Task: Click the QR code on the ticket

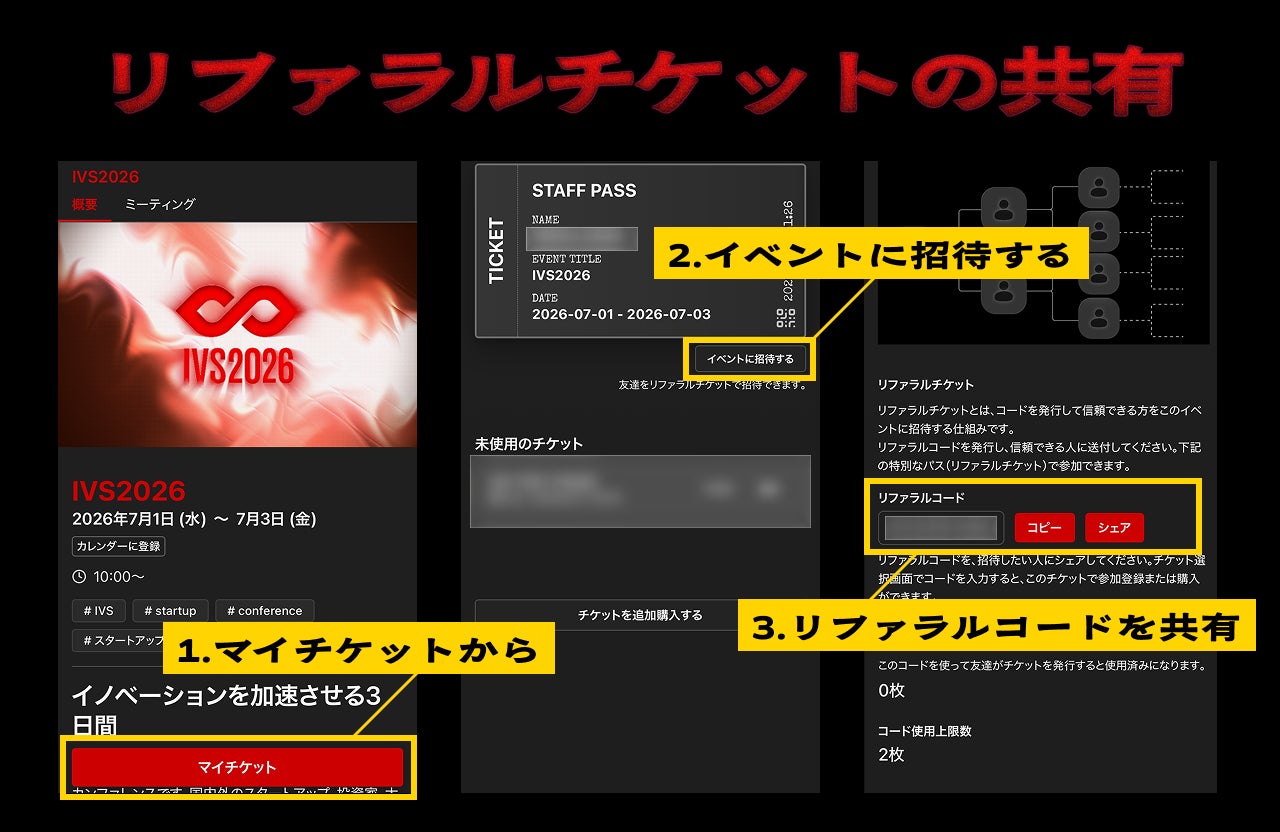Action: coord(786,319)
